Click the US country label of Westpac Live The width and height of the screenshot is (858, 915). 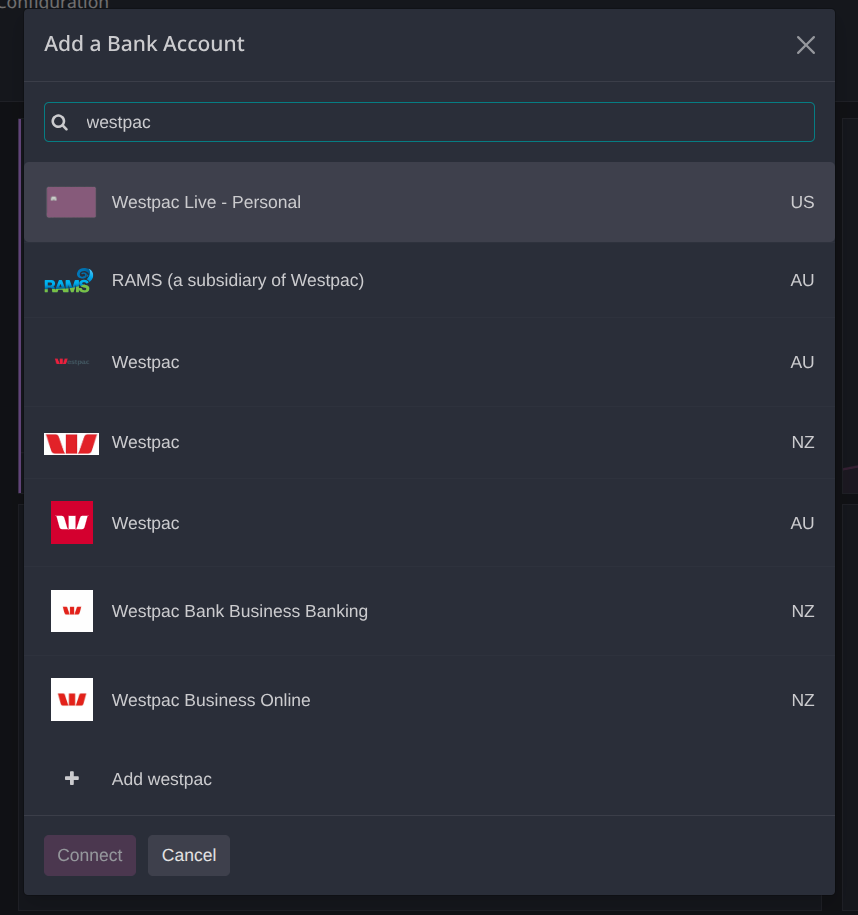802,202
